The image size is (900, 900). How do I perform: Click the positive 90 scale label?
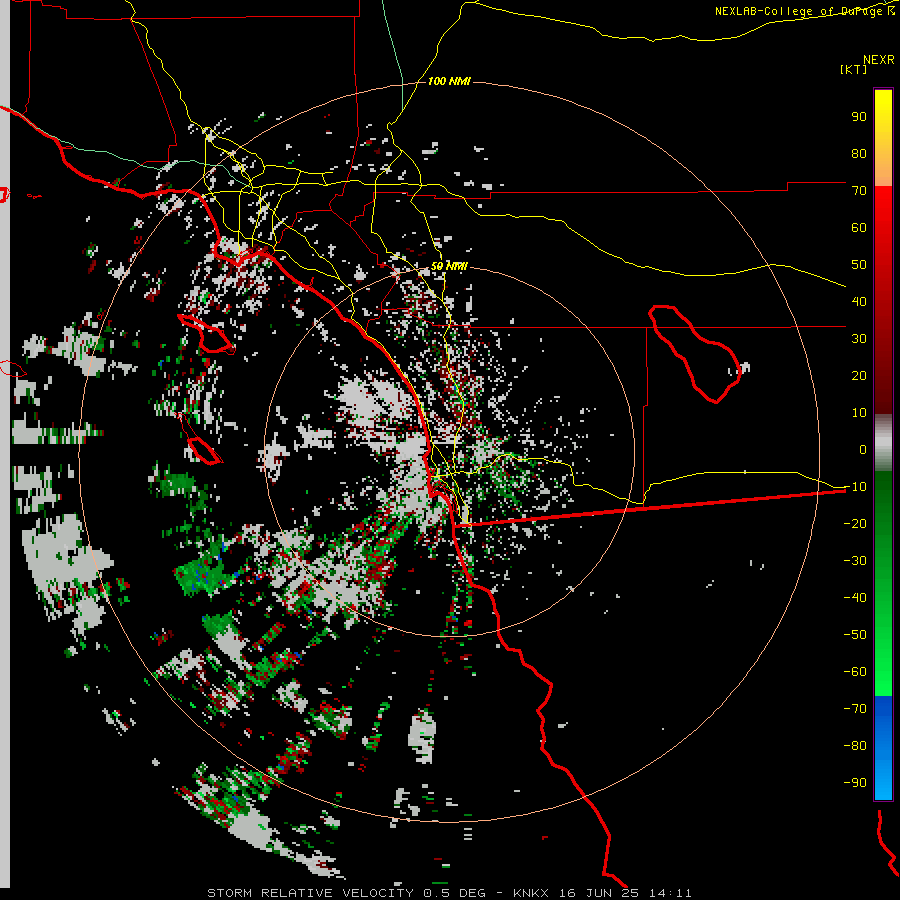(x=859, y=117)
